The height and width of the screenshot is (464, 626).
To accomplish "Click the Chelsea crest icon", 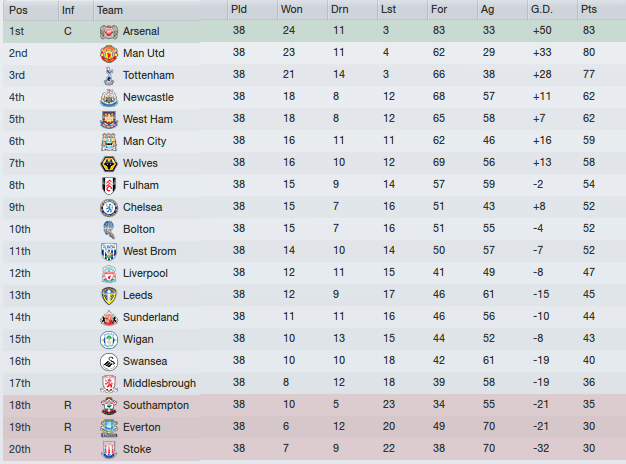I will point(108,207).
